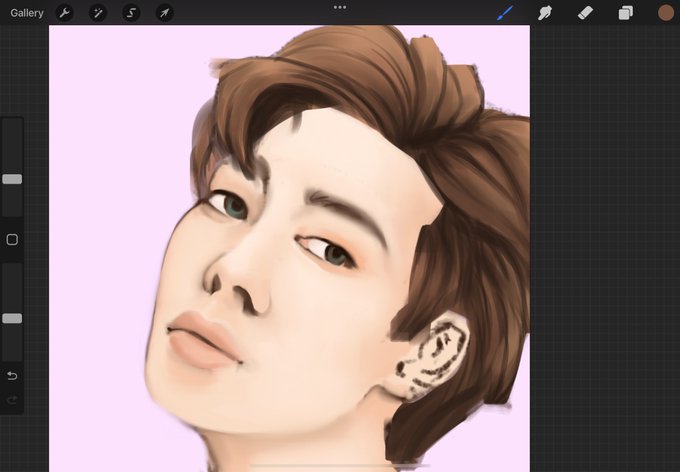Undo the last stroke

tap(12, 376)
